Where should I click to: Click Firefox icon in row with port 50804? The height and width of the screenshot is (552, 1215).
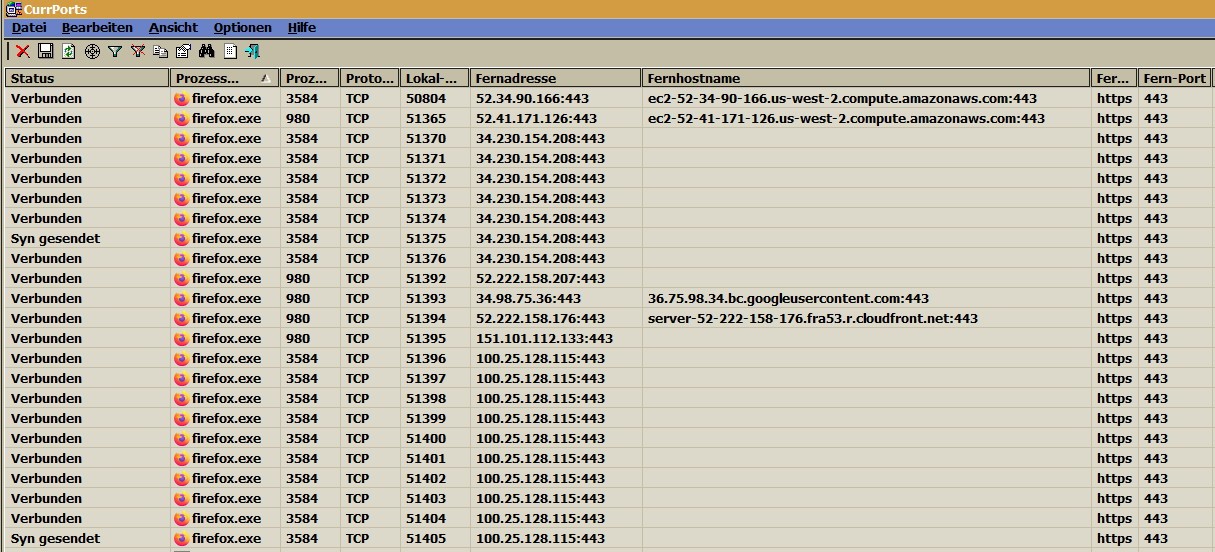tap(181, 98)
